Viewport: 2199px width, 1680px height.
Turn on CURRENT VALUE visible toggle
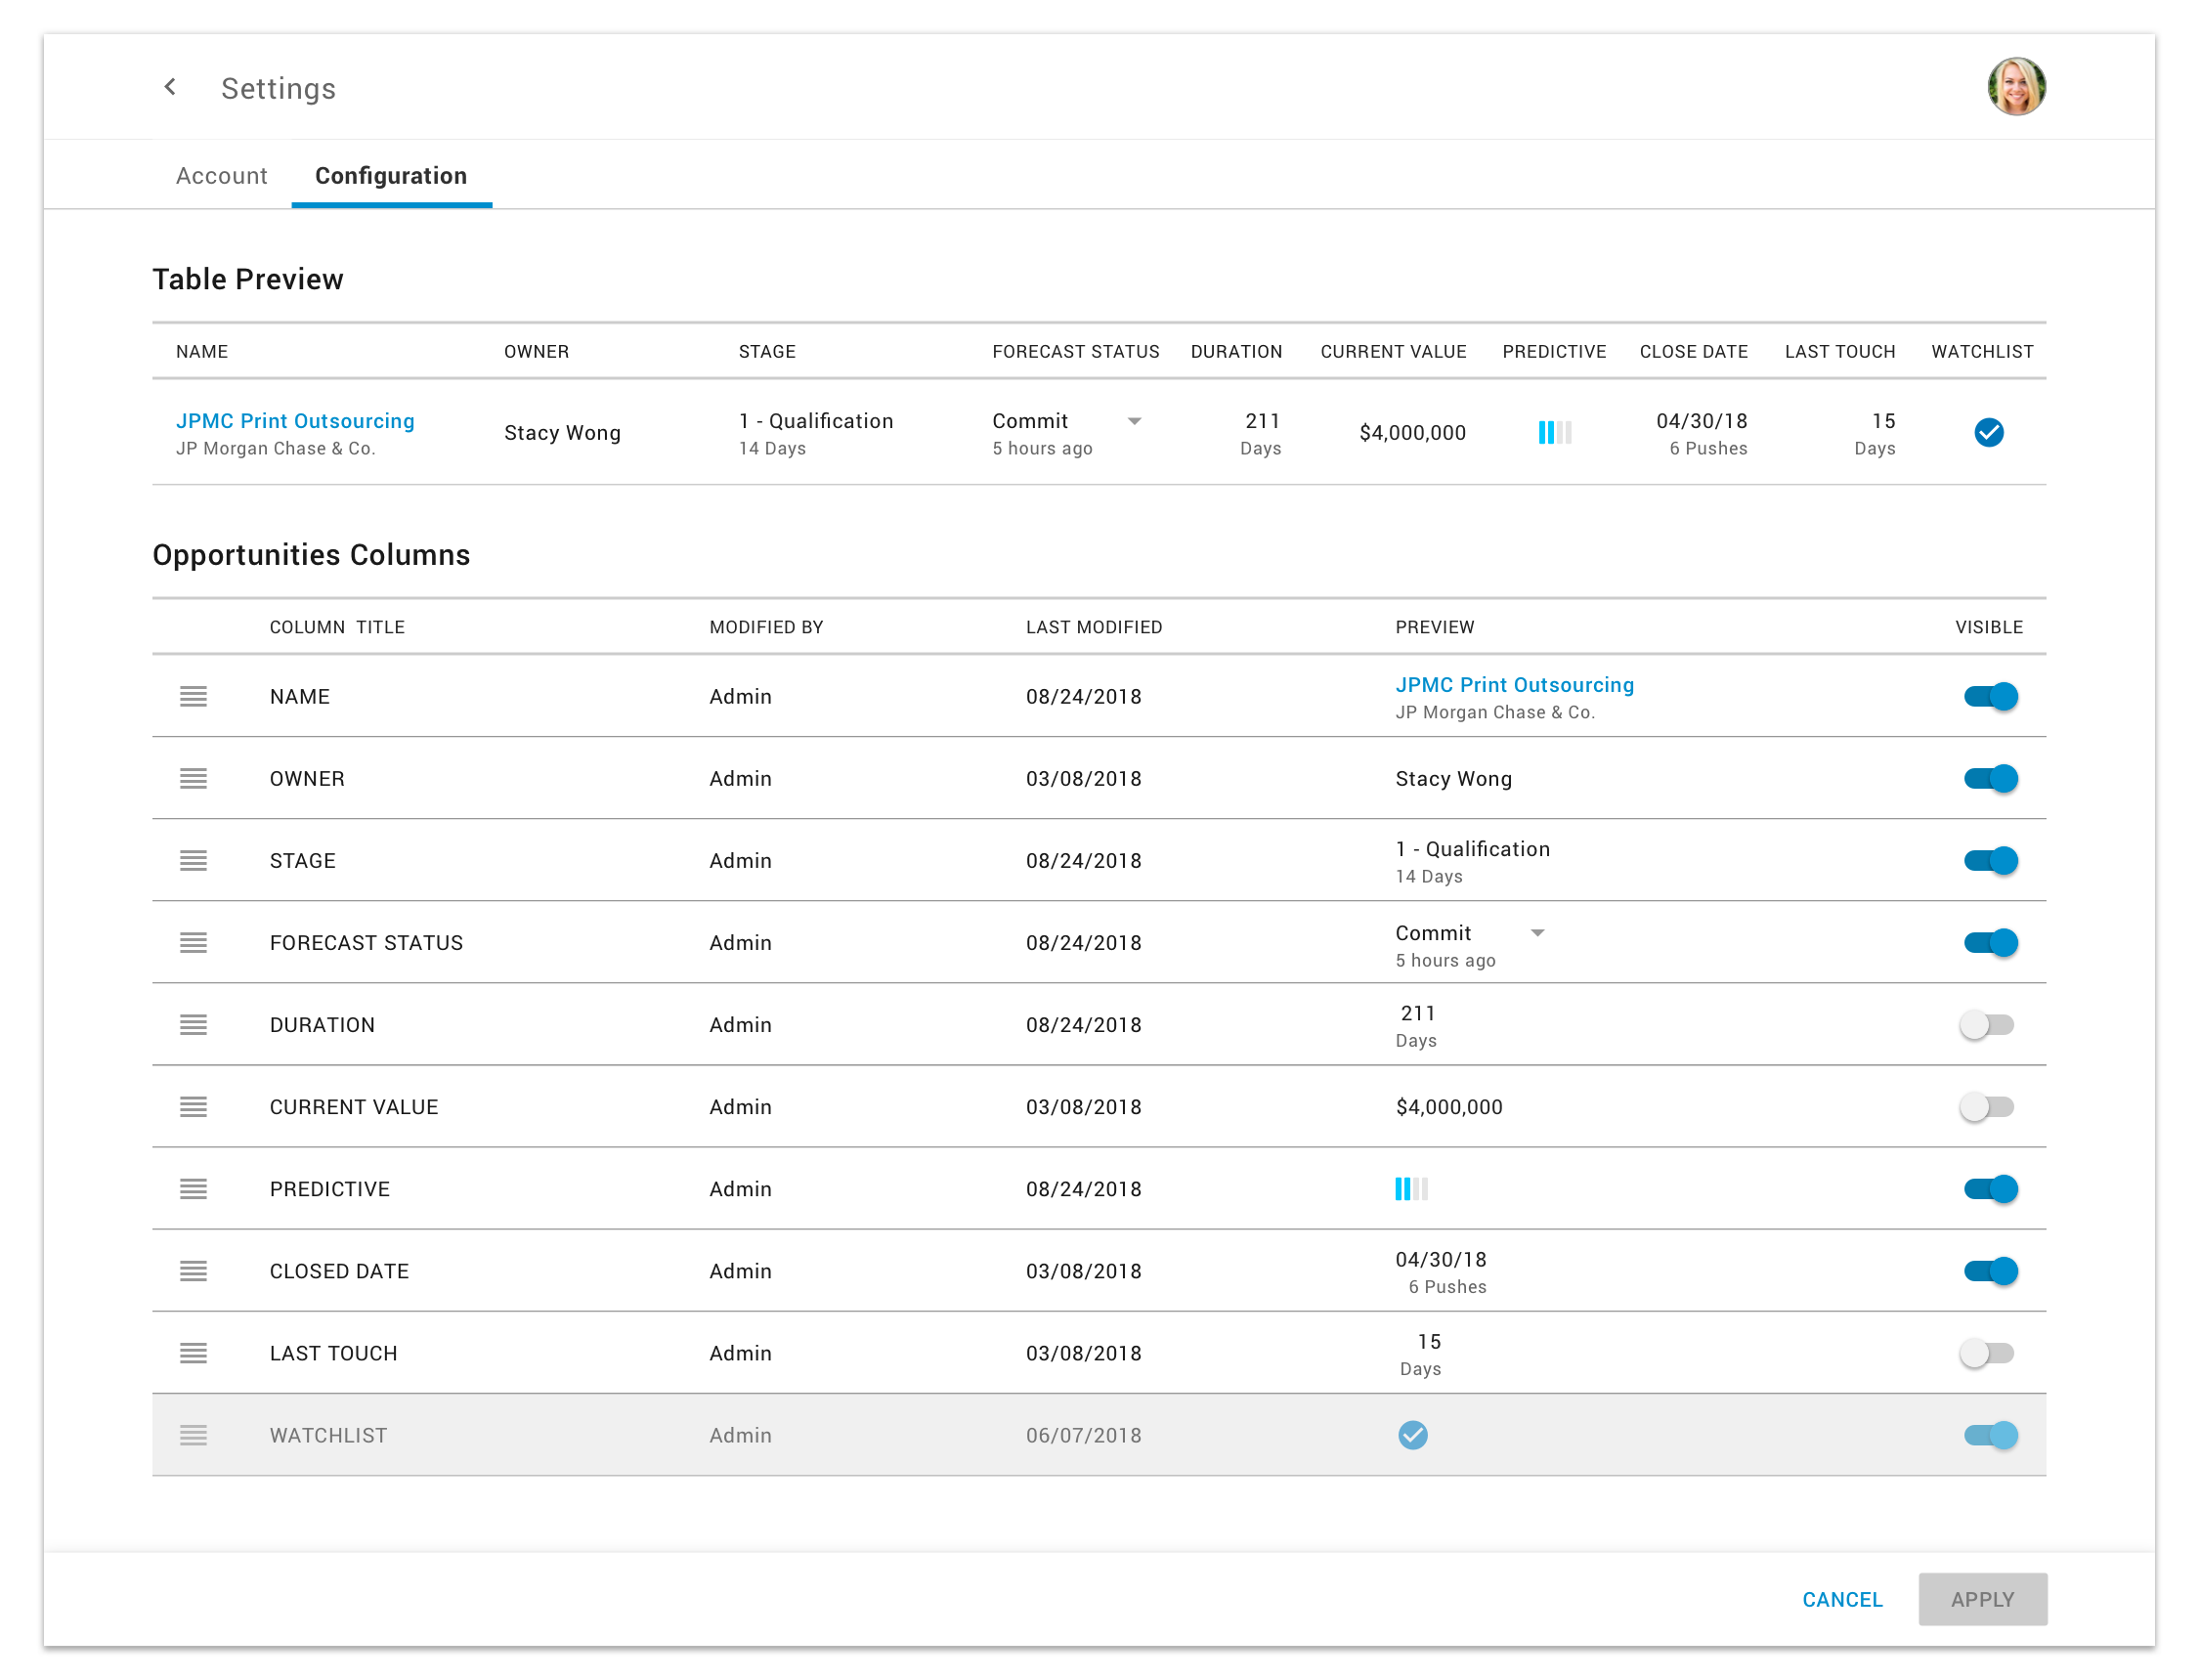(1985, 1106)
